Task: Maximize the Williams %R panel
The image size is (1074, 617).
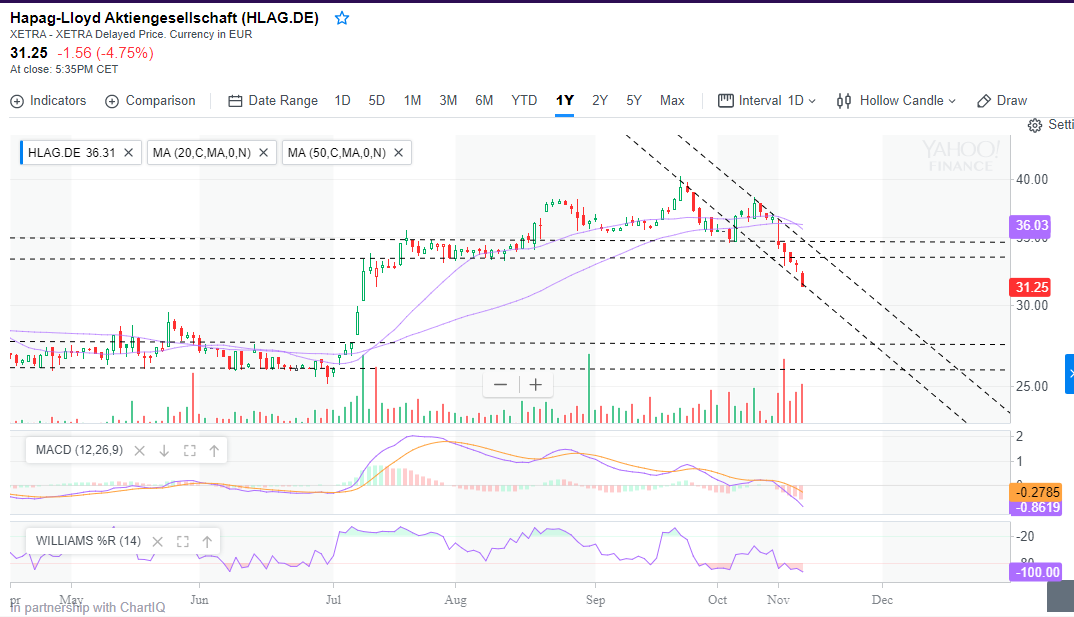Action: 182,542
